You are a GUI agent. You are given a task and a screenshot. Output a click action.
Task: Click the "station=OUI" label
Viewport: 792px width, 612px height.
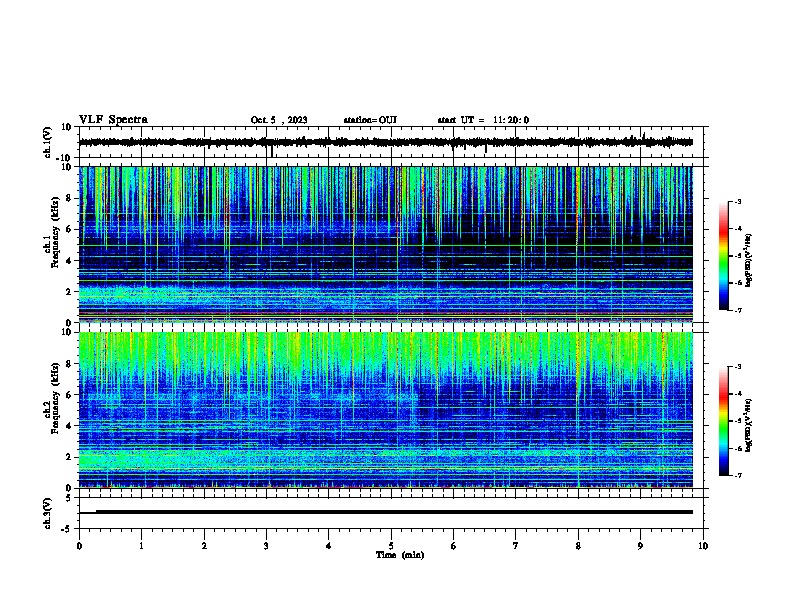[x=370, y=120]
